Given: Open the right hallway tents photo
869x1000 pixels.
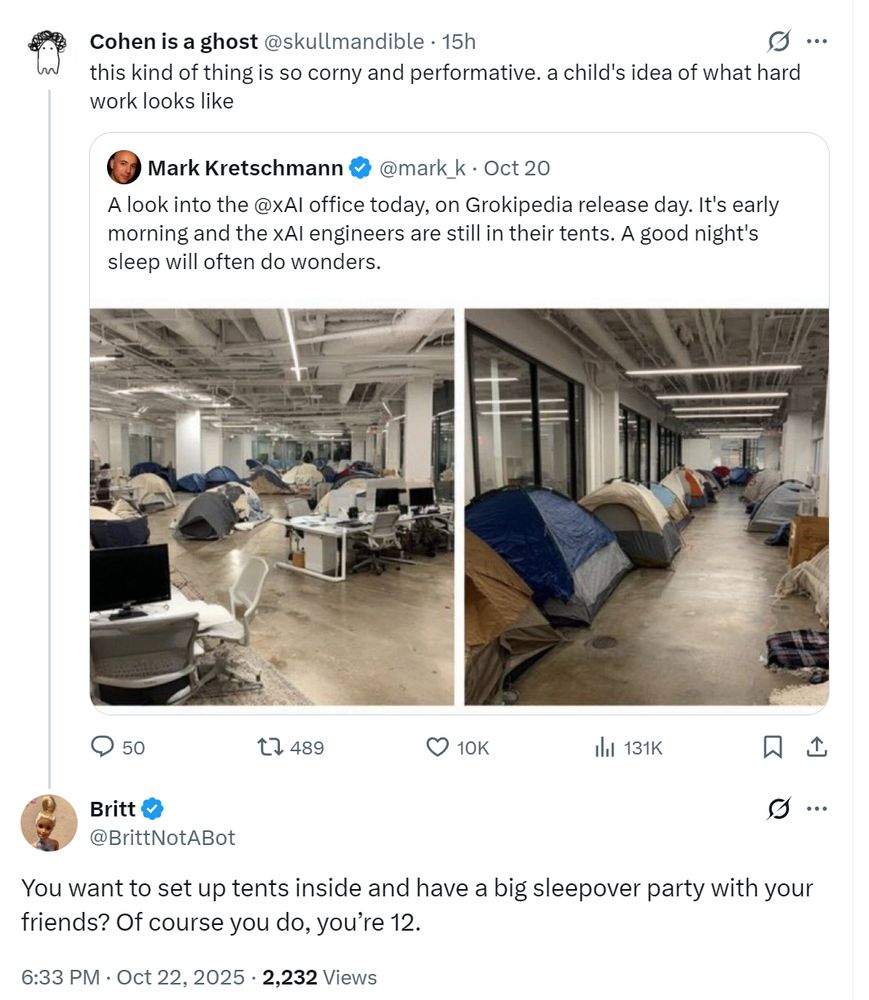Looking at the screenshot, I should pyautogui.click(x=647, y=507).
